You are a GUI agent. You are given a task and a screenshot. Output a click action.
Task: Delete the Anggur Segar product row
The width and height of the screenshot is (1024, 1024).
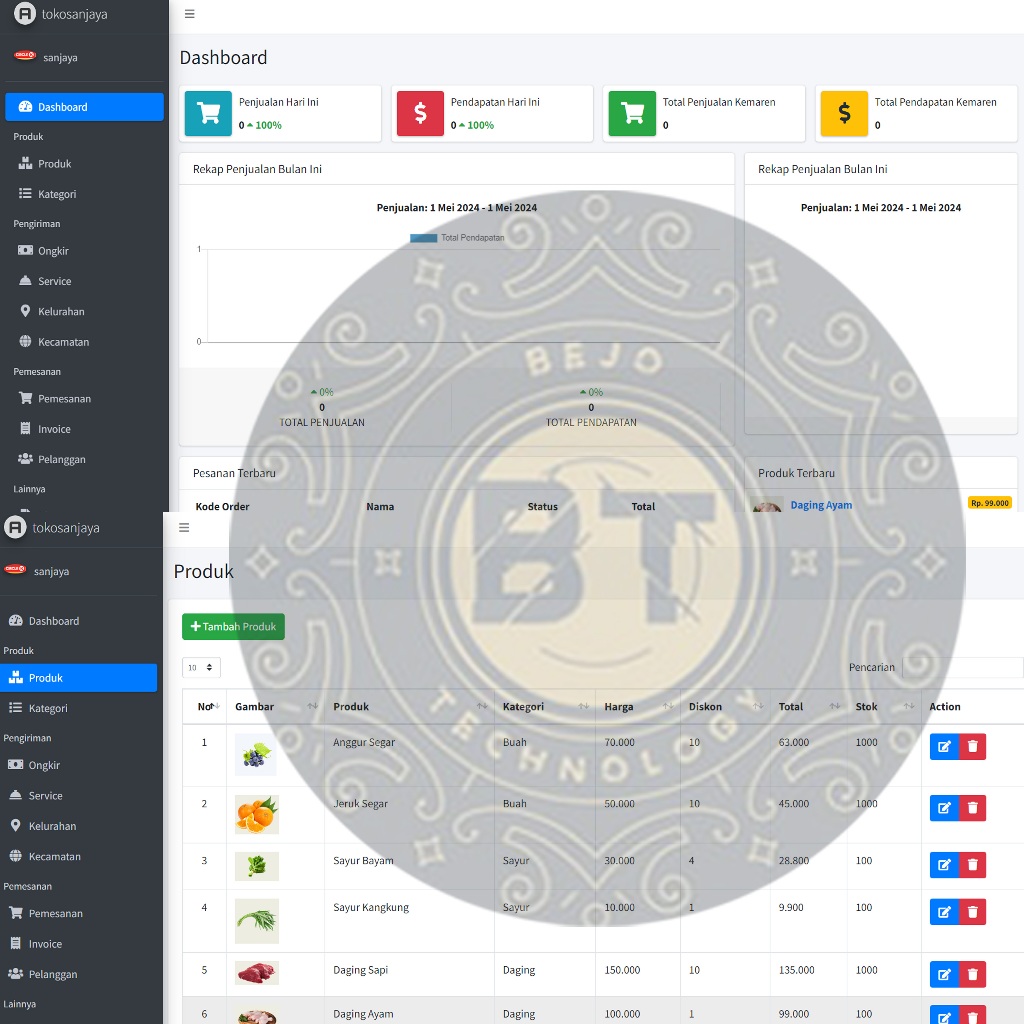click(972, 746)
